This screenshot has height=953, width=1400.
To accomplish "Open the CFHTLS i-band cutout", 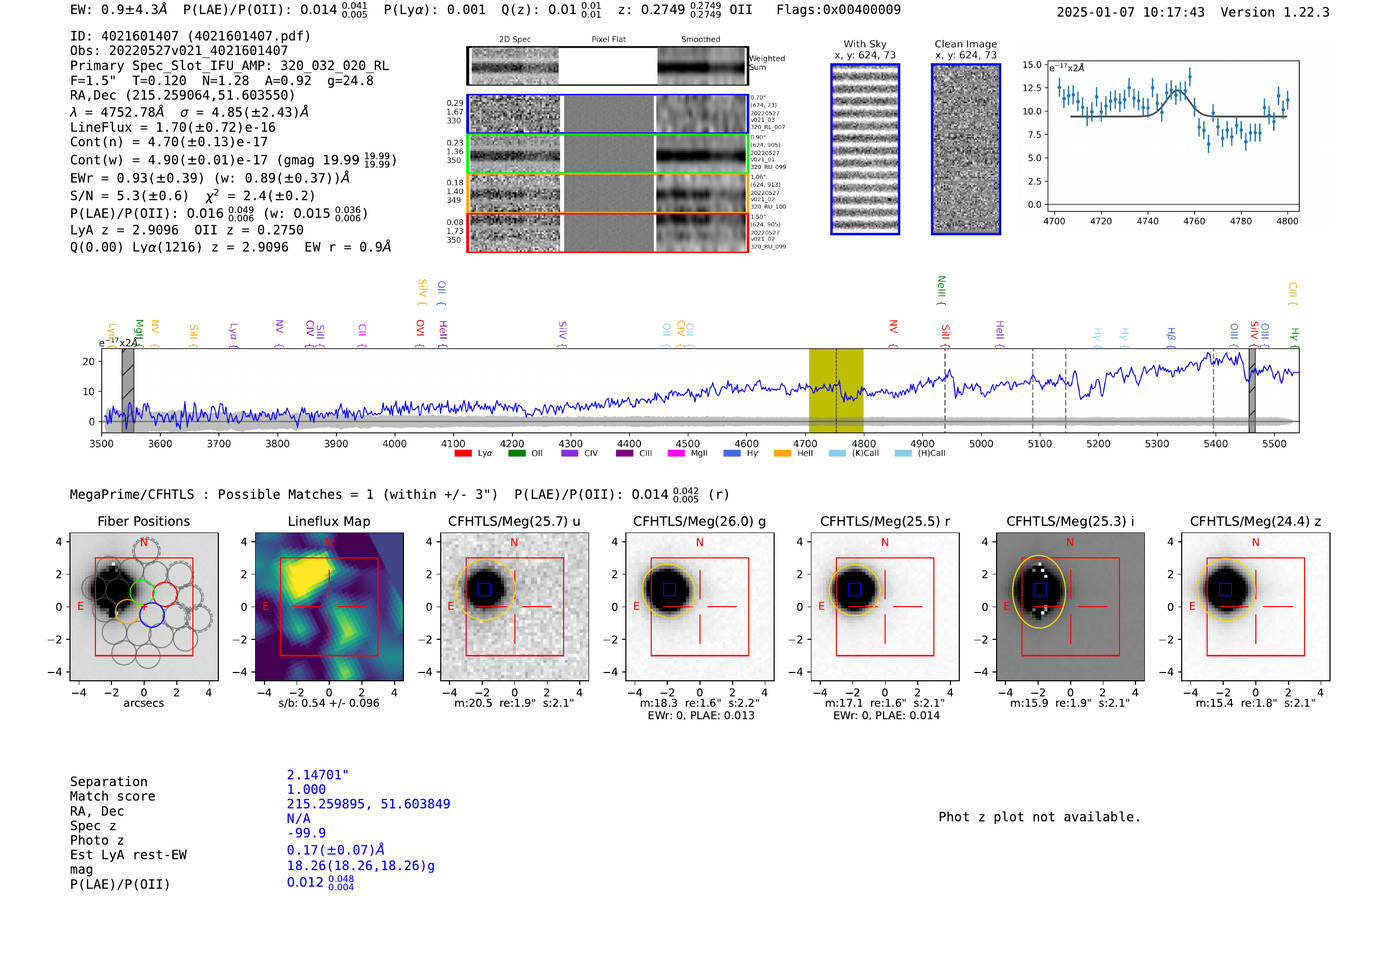I will click(1070, 606).
